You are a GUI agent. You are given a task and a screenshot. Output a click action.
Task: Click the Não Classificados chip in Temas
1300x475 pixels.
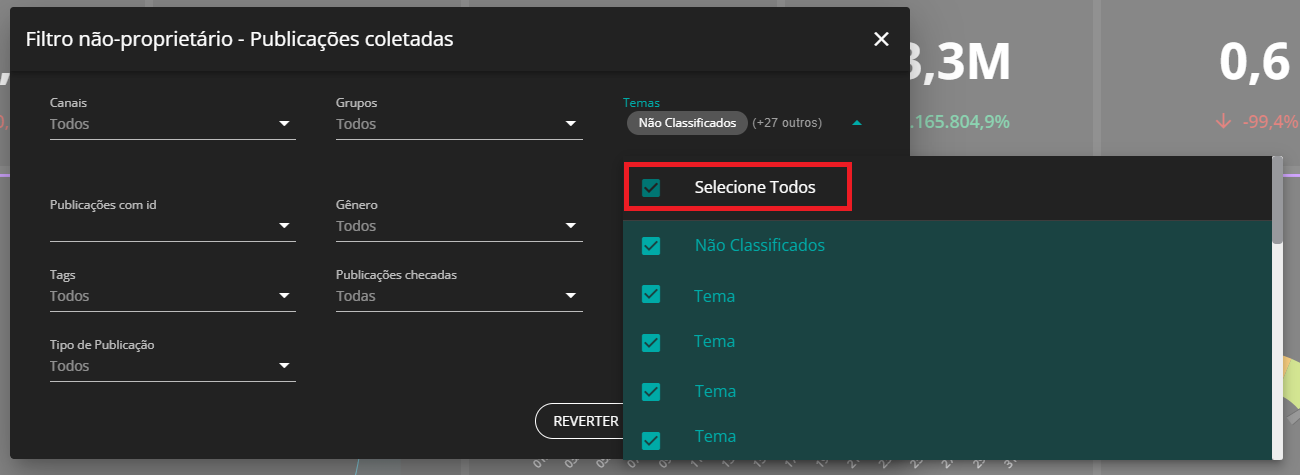click(688, 123)
